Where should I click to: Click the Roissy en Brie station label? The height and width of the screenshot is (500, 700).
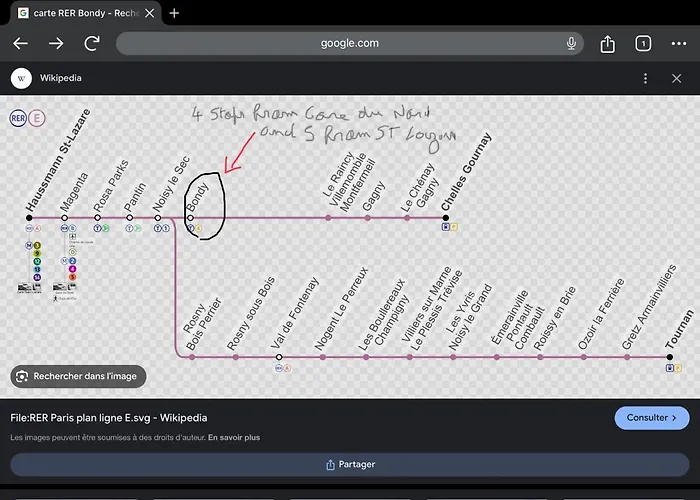(x=555, y=318)
